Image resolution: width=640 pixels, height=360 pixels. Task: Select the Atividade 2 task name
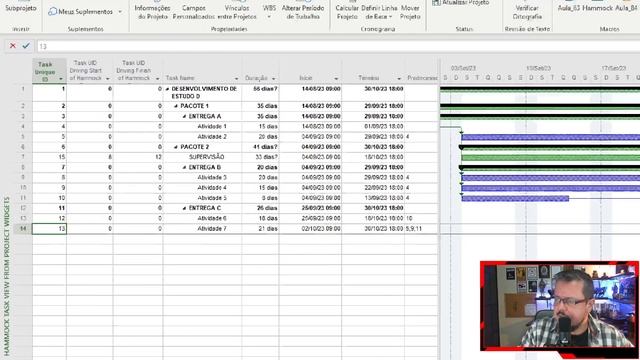click(212, 137)
